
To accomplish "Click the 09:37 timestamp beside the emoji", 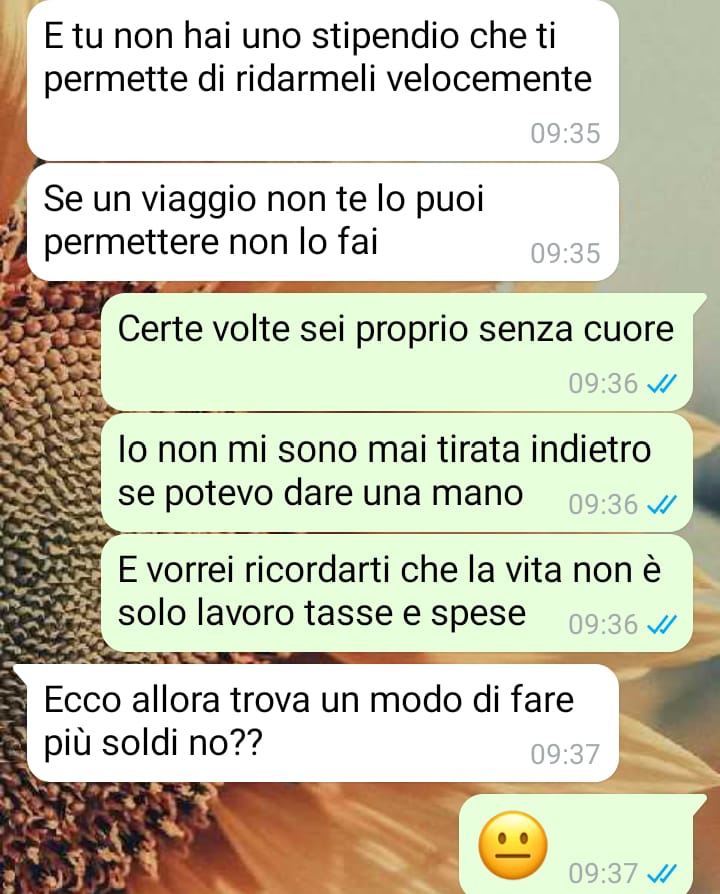I will pos(603,873).
